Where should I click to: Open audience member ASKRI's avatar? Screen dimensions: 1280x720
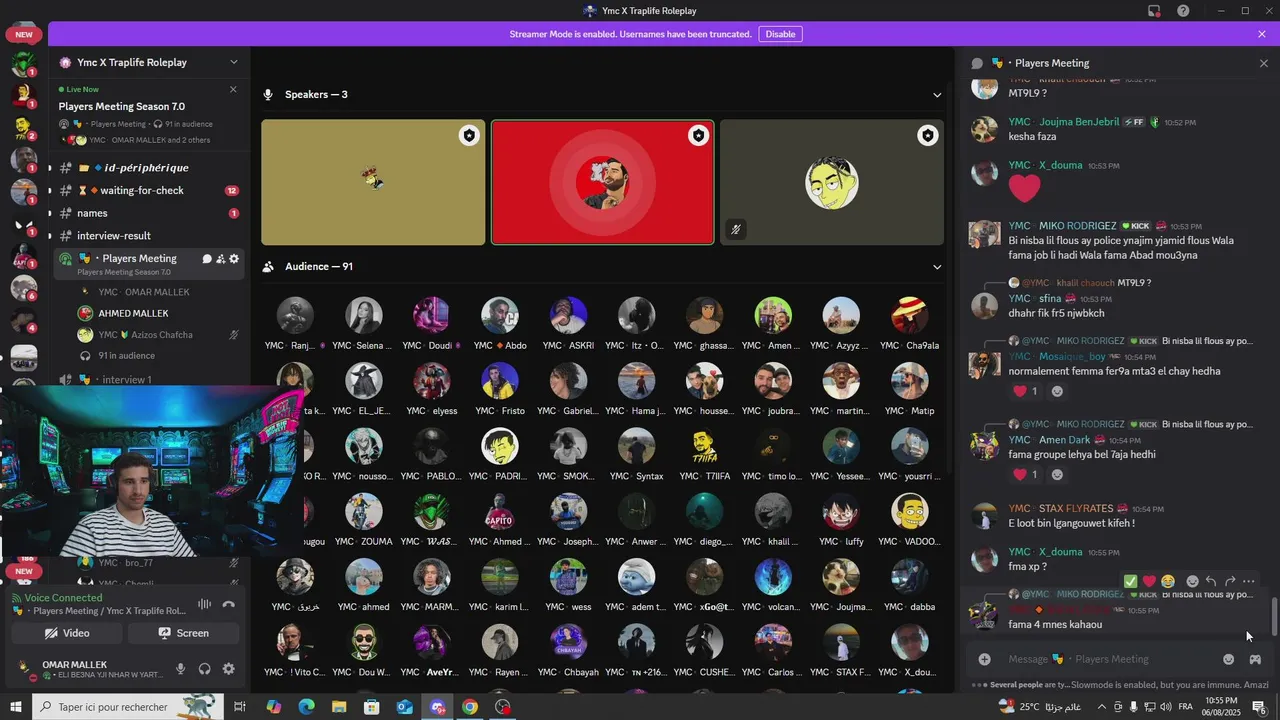(568, 315)
